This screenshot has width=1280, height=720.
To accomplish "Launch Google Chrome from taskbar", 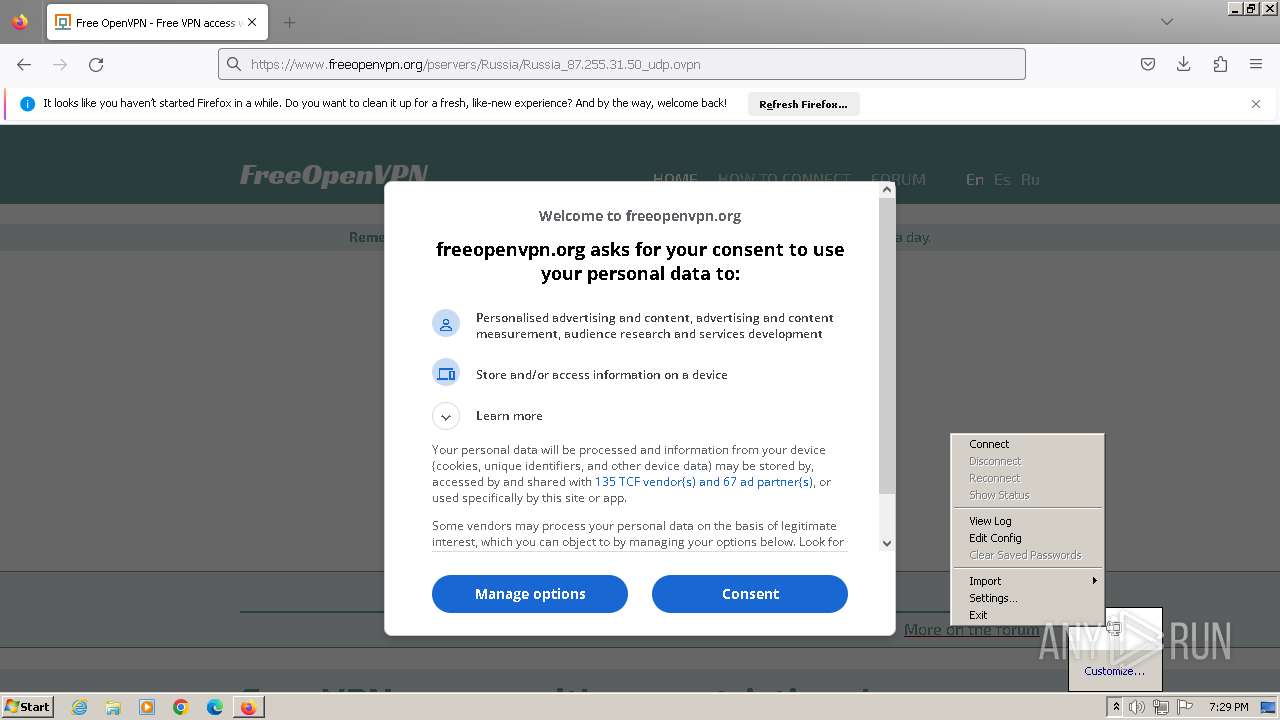I will point(181,707).
